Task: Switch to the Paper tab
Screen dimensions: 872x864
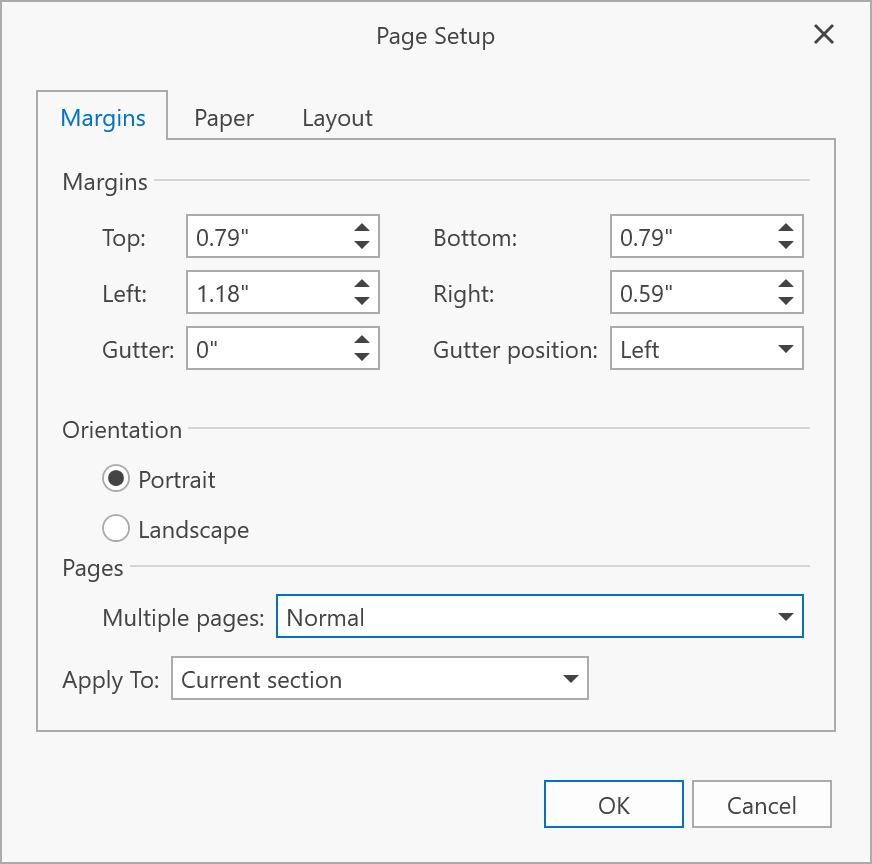Action: [x=224, y=118]
